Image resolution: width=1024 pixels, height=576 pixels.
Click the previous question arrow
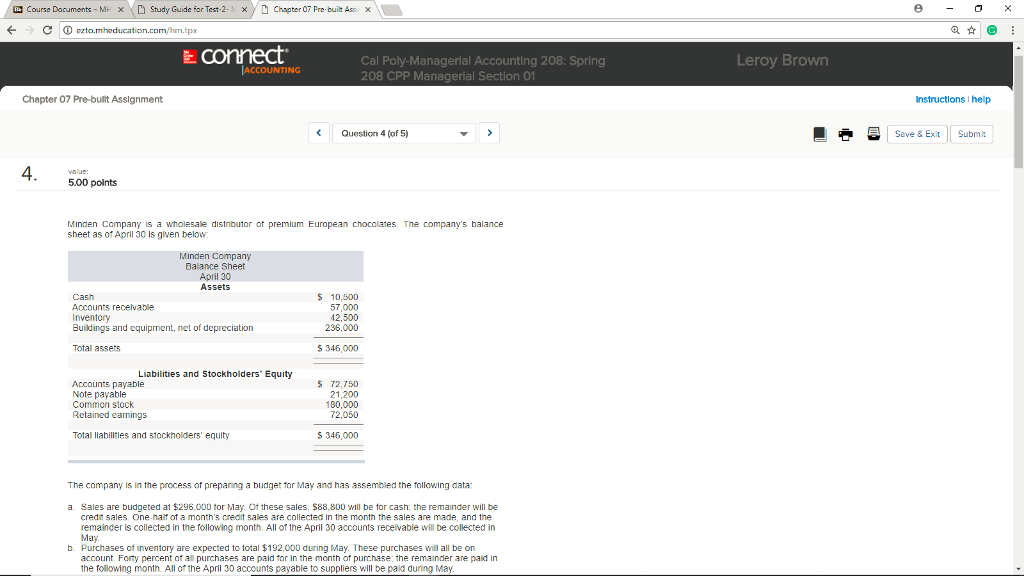tap(319, 132)
